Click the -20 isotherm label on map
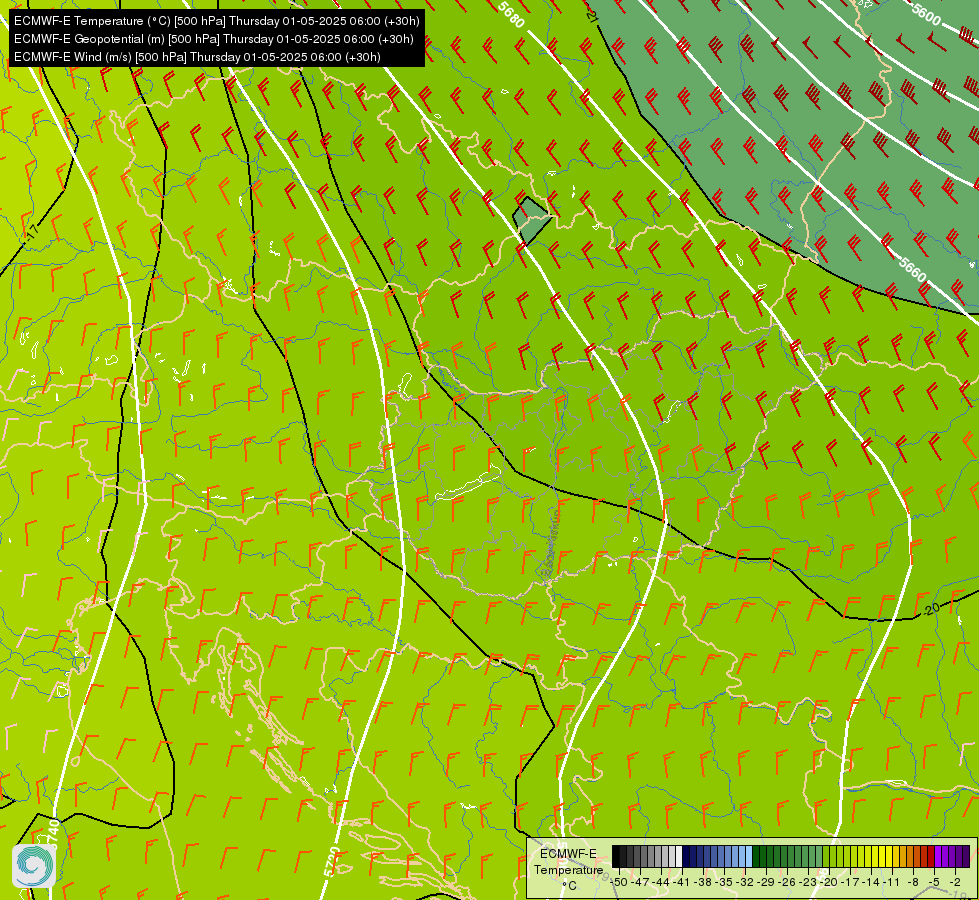 [931, 608]
